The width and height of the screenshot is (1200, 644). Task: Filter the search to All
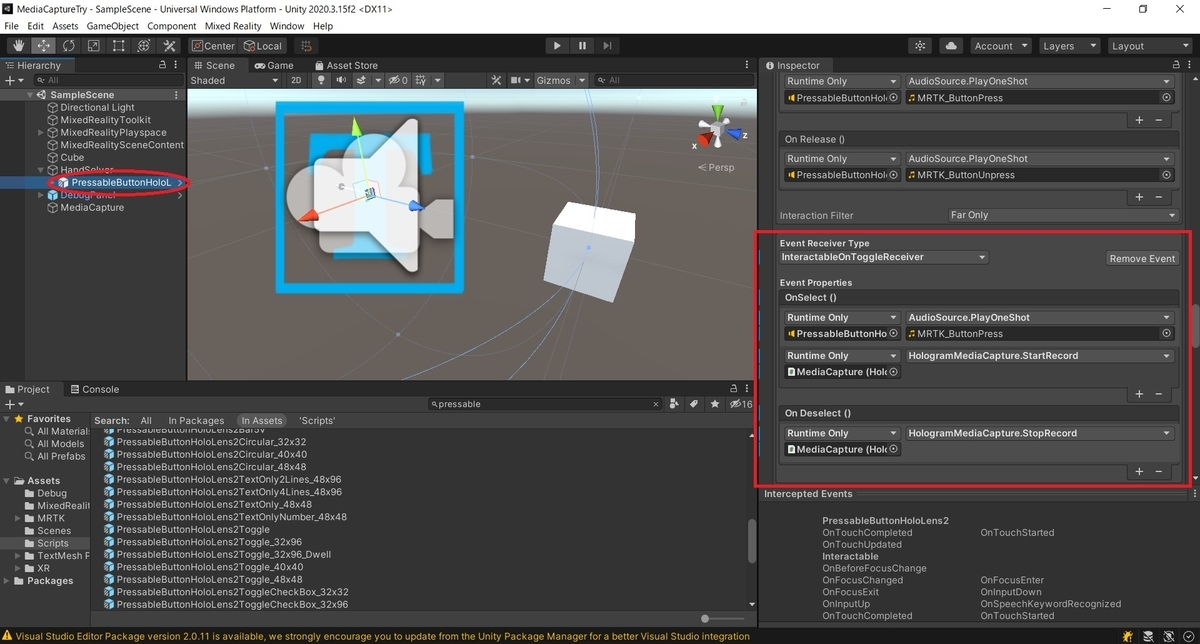146,421
